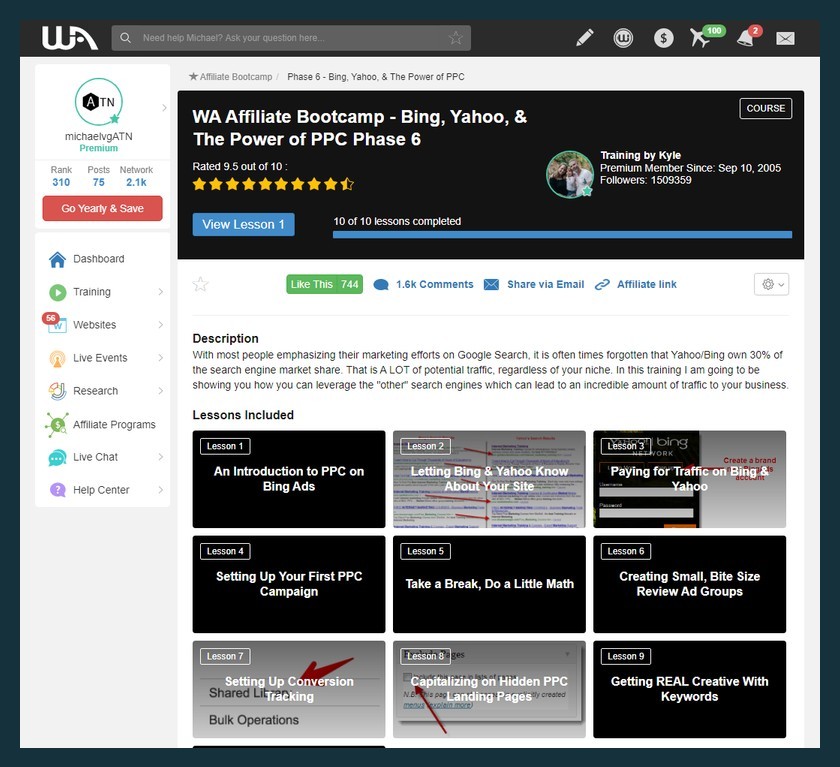Expand the Help Center chevron
840x767 pixels.
160,490
